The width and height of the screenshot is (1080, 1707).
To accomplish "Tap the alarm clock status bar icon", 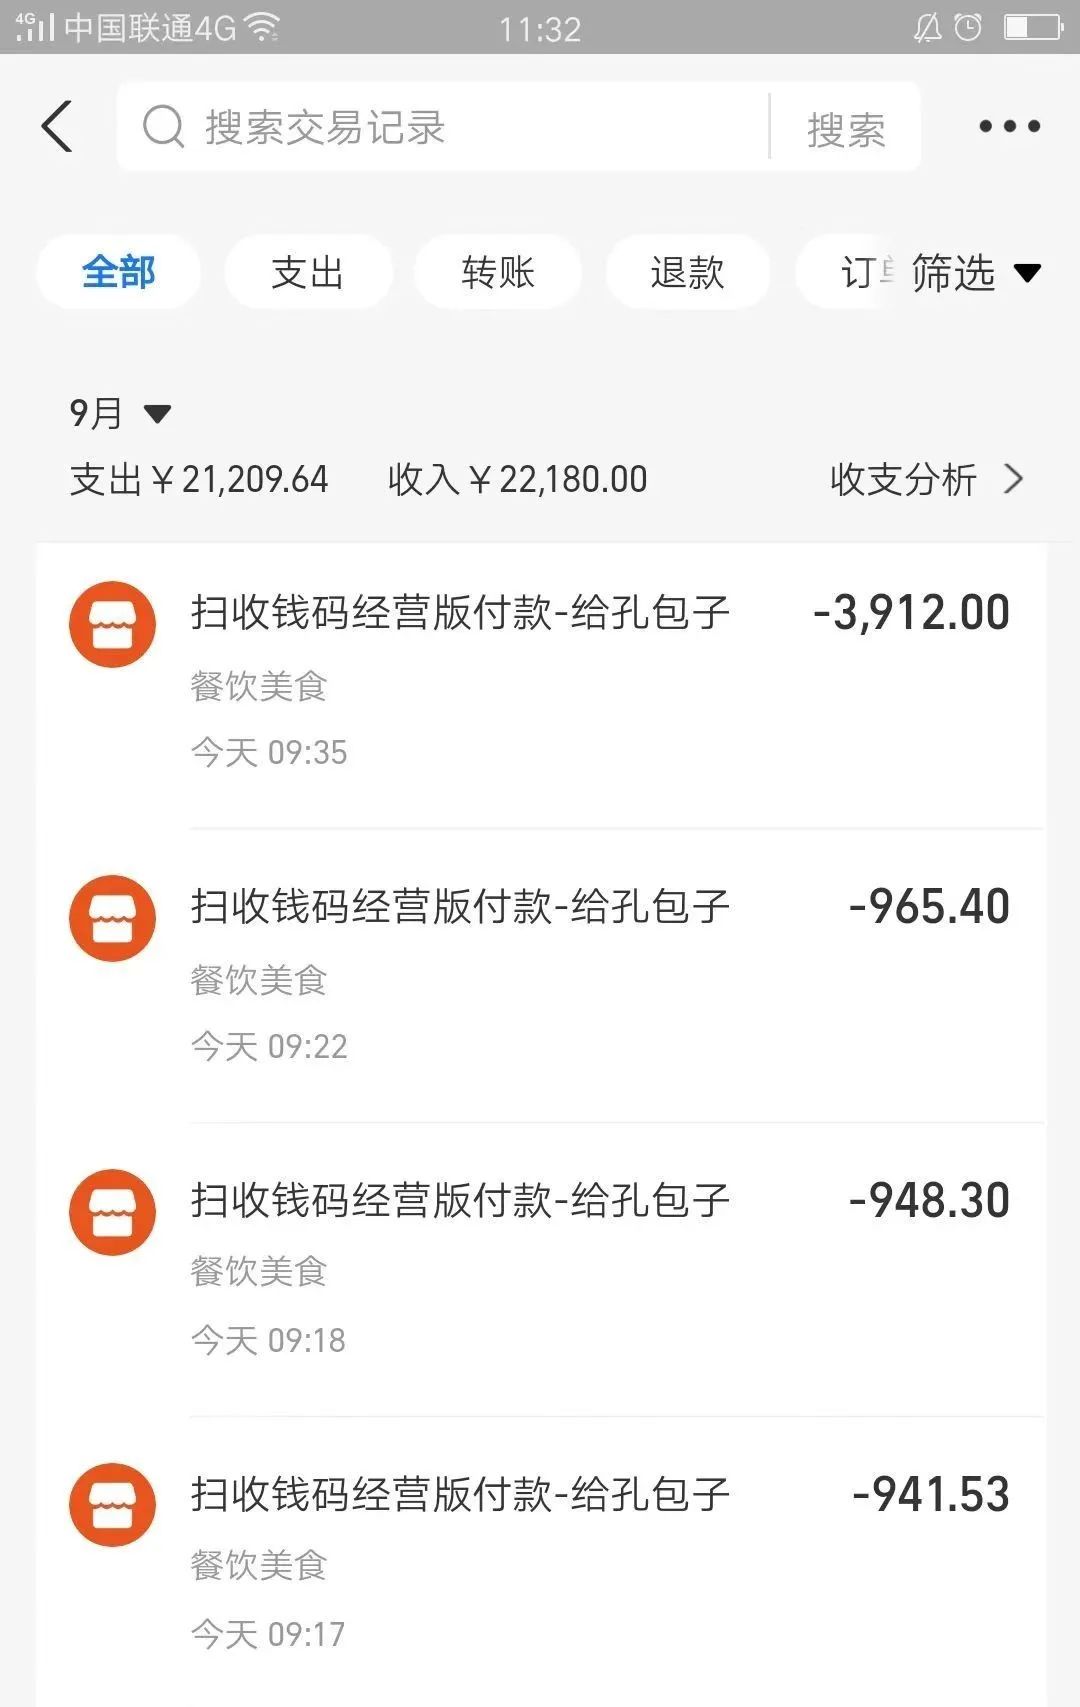I will click(968, 28).
